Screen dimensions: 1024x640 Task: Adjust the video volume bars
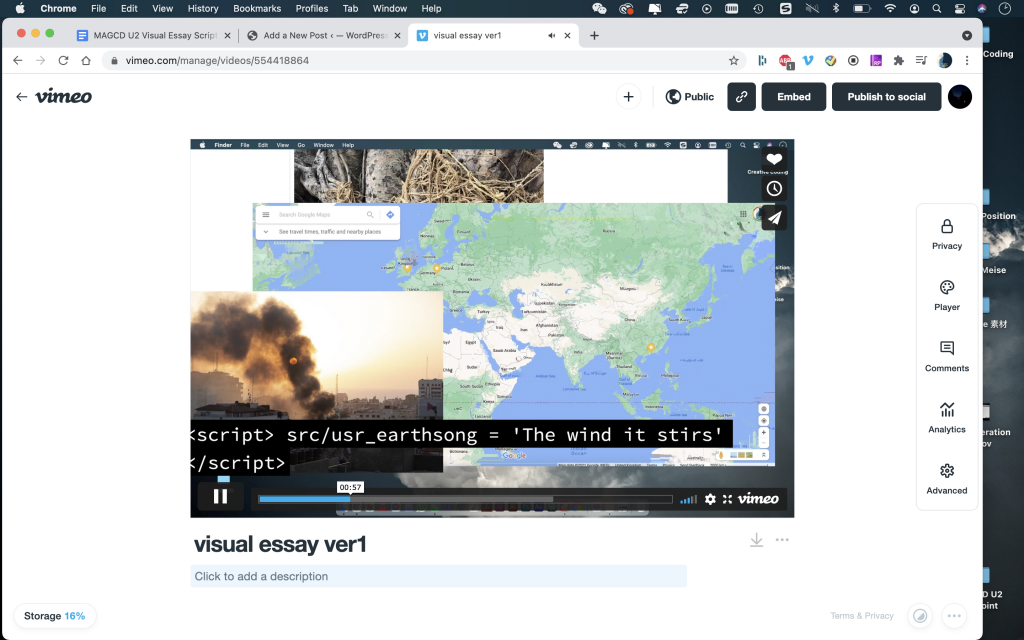[x=688, y=499]
